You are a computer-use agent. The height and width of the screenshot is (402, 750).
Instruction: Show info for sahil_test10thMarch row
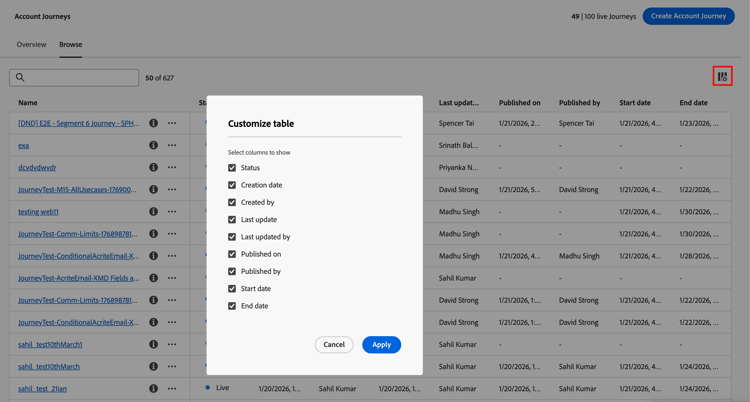tap(154, 366)
